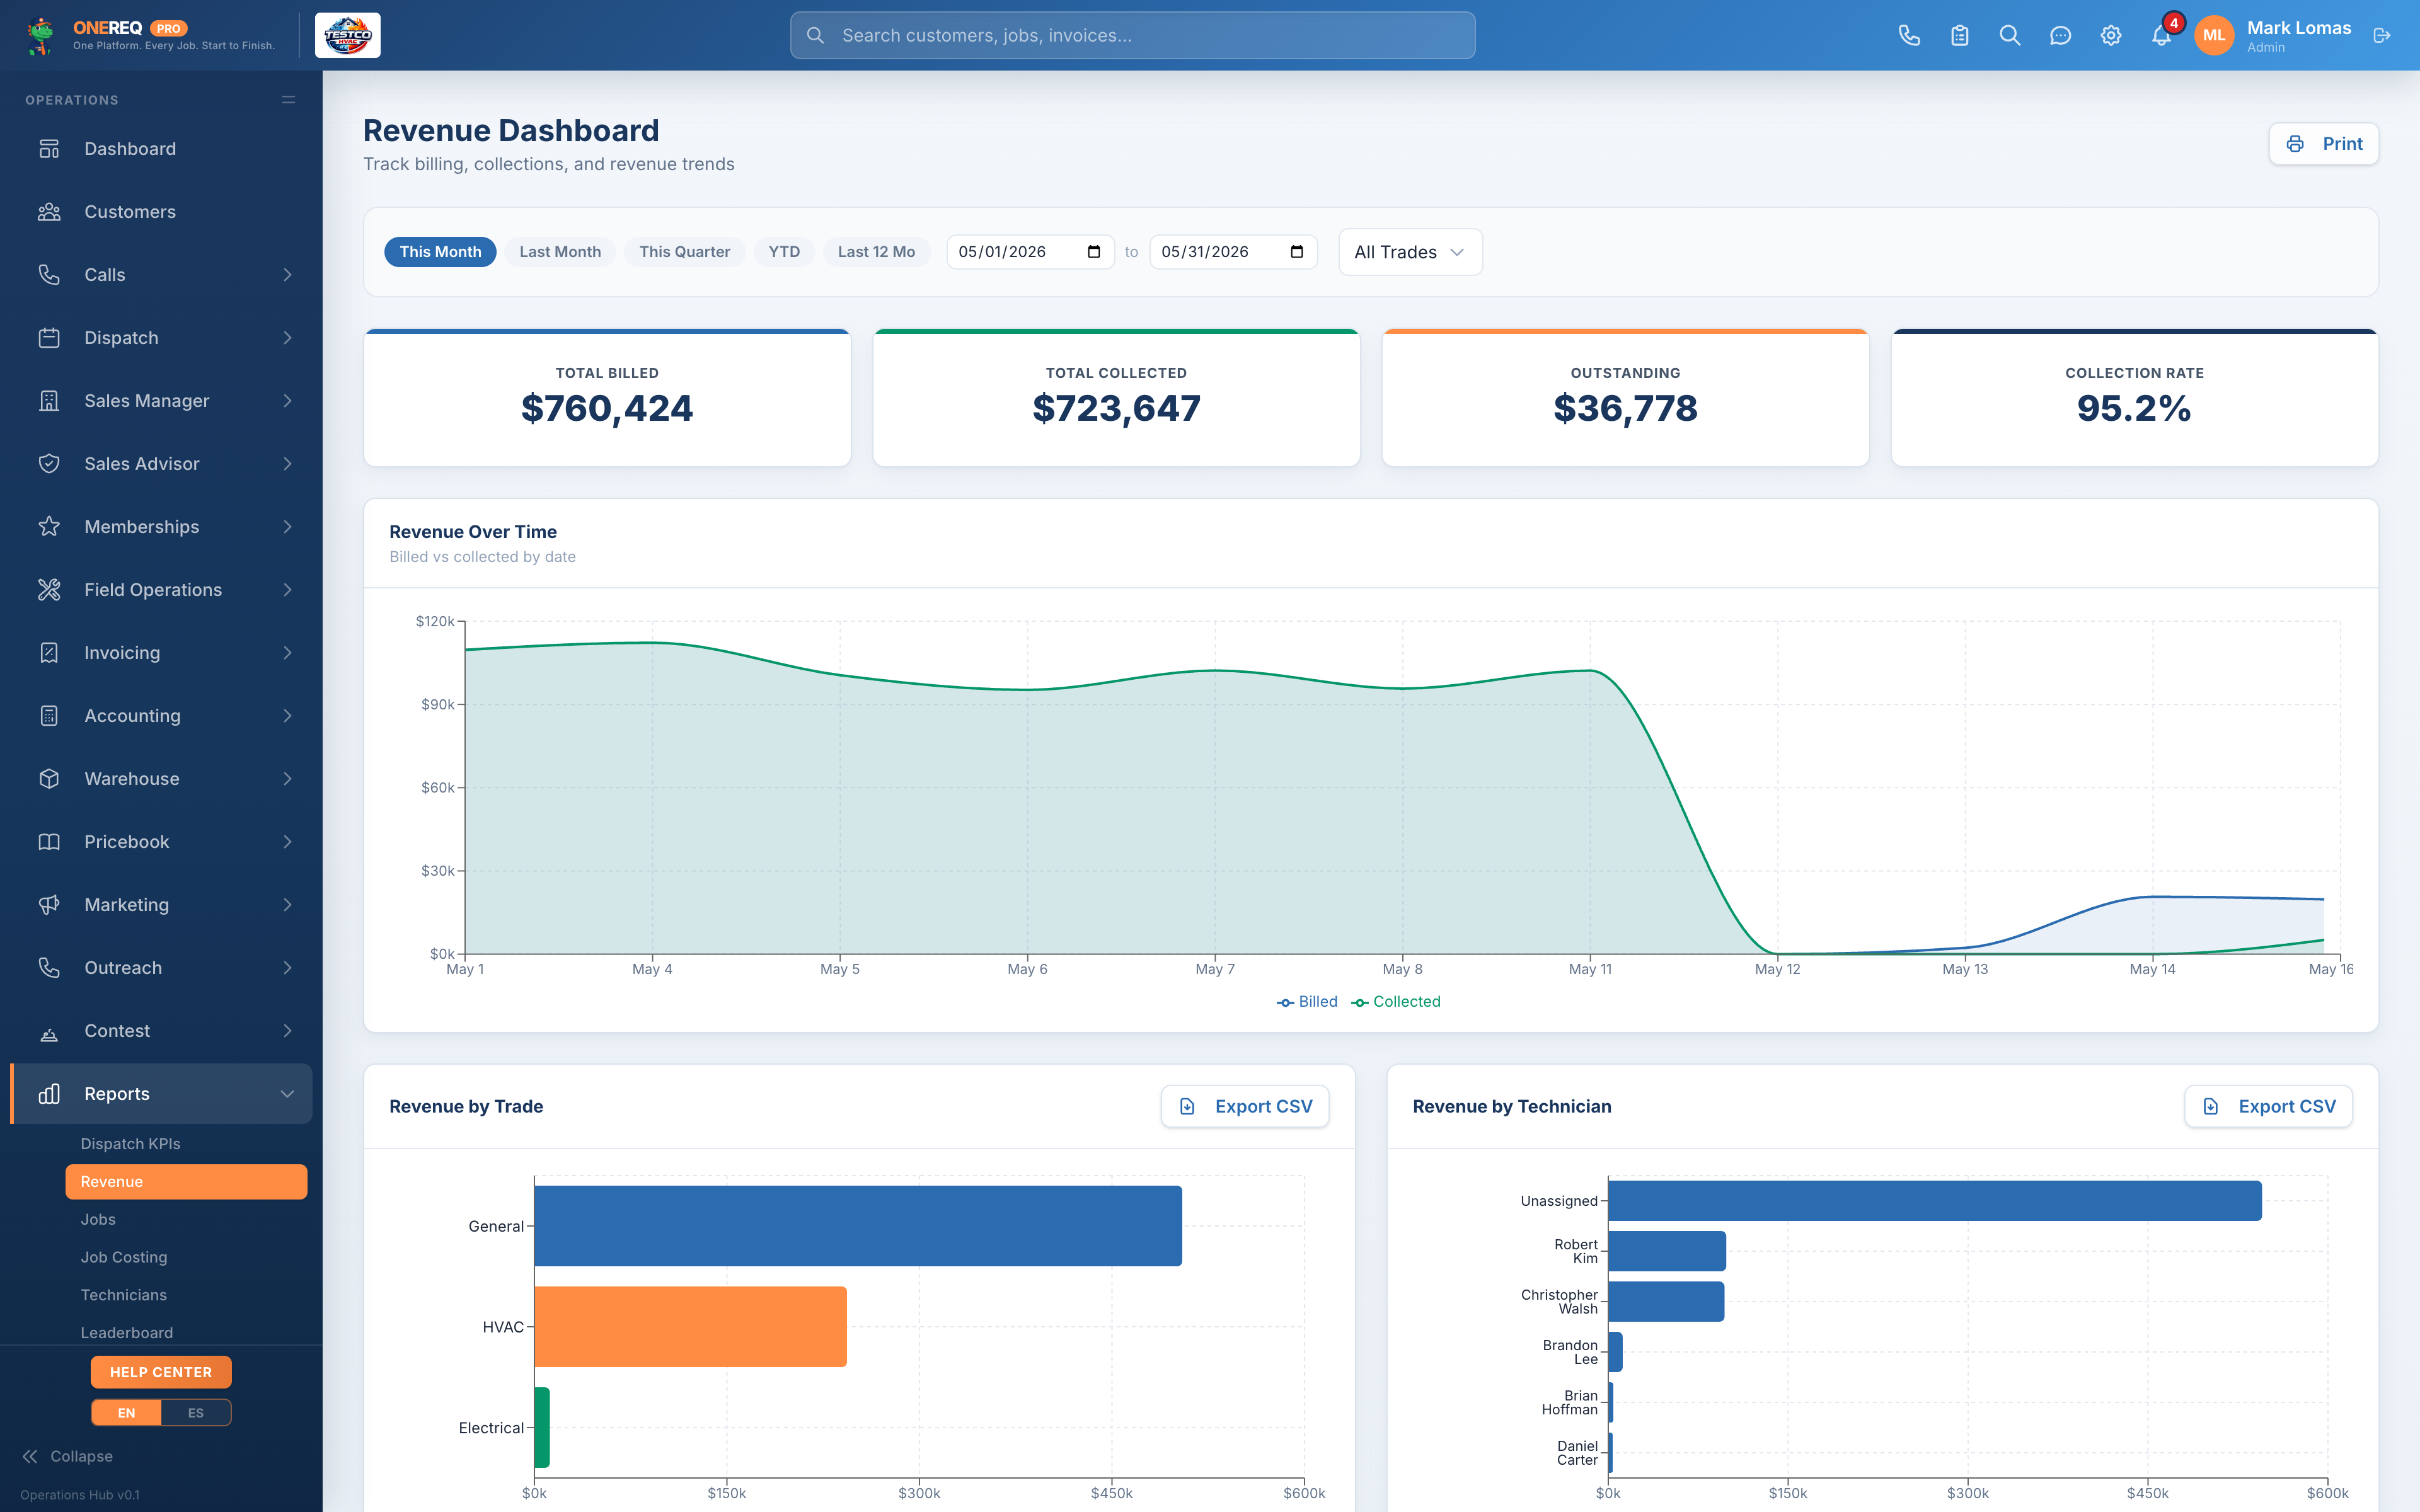Click the ML user avatar

pyautogui.click(x=2214, y=36)
